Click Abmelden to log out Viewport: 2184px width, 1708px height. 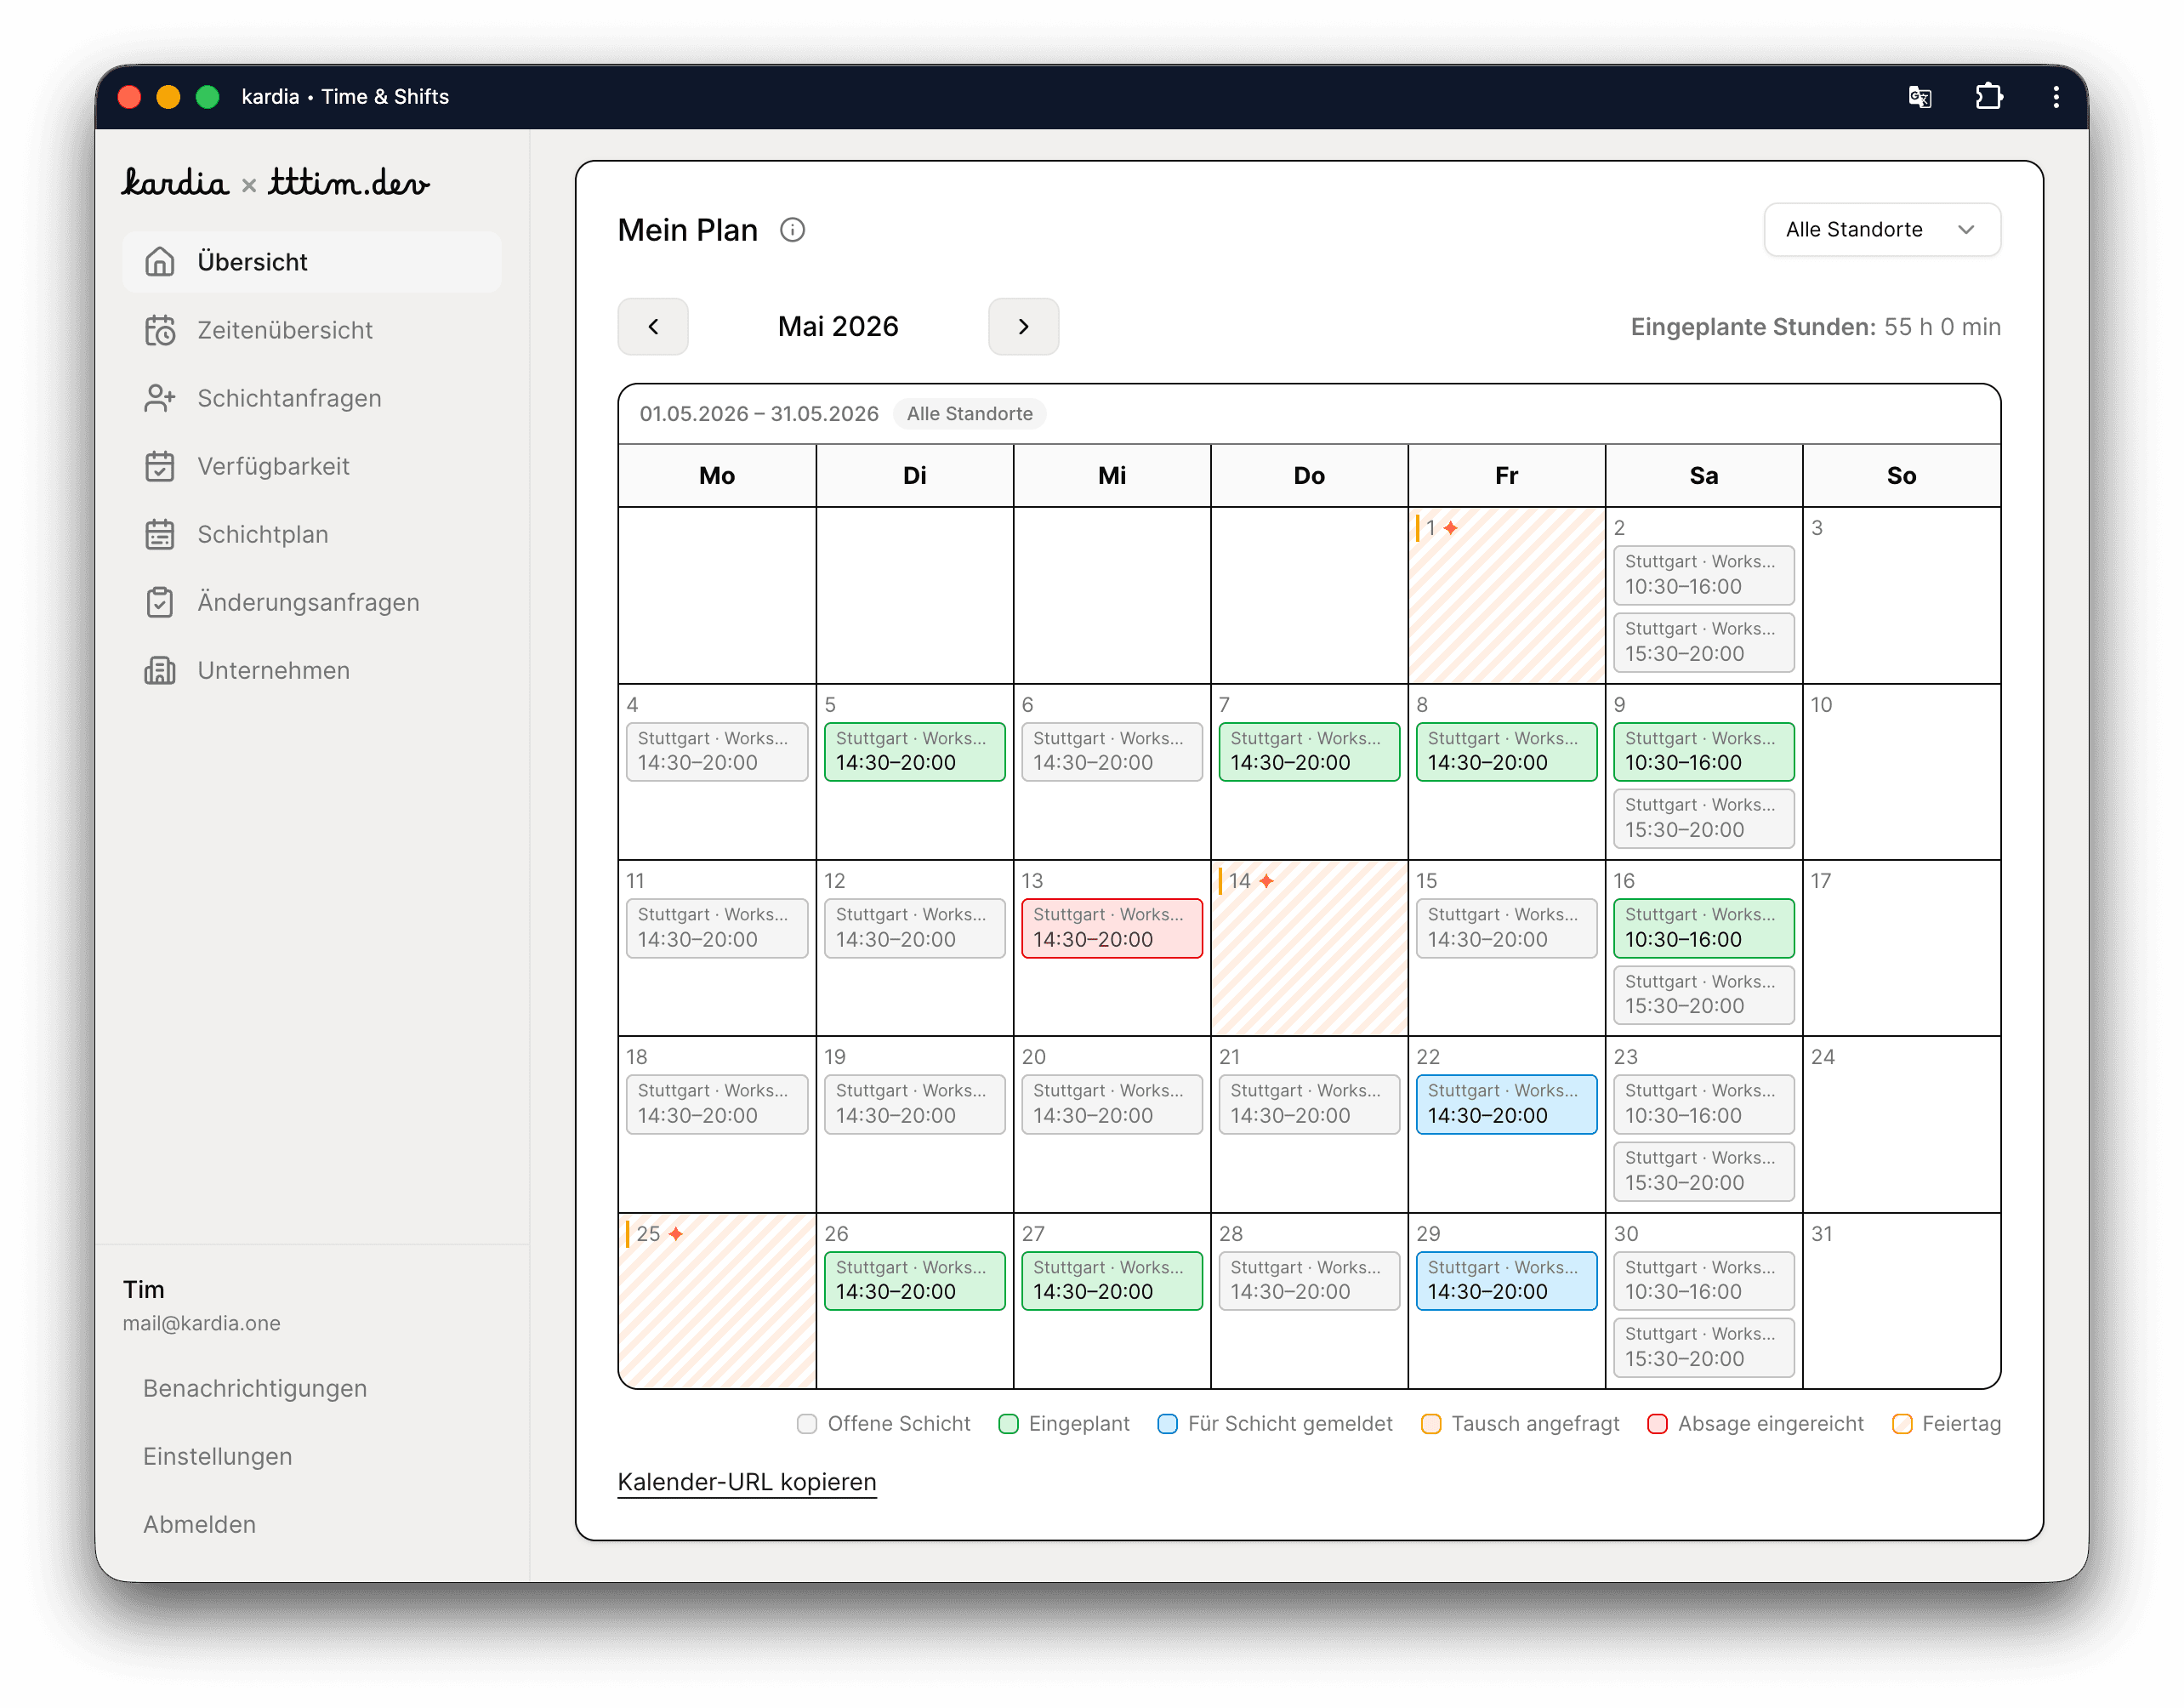[x=199, y=1524]
